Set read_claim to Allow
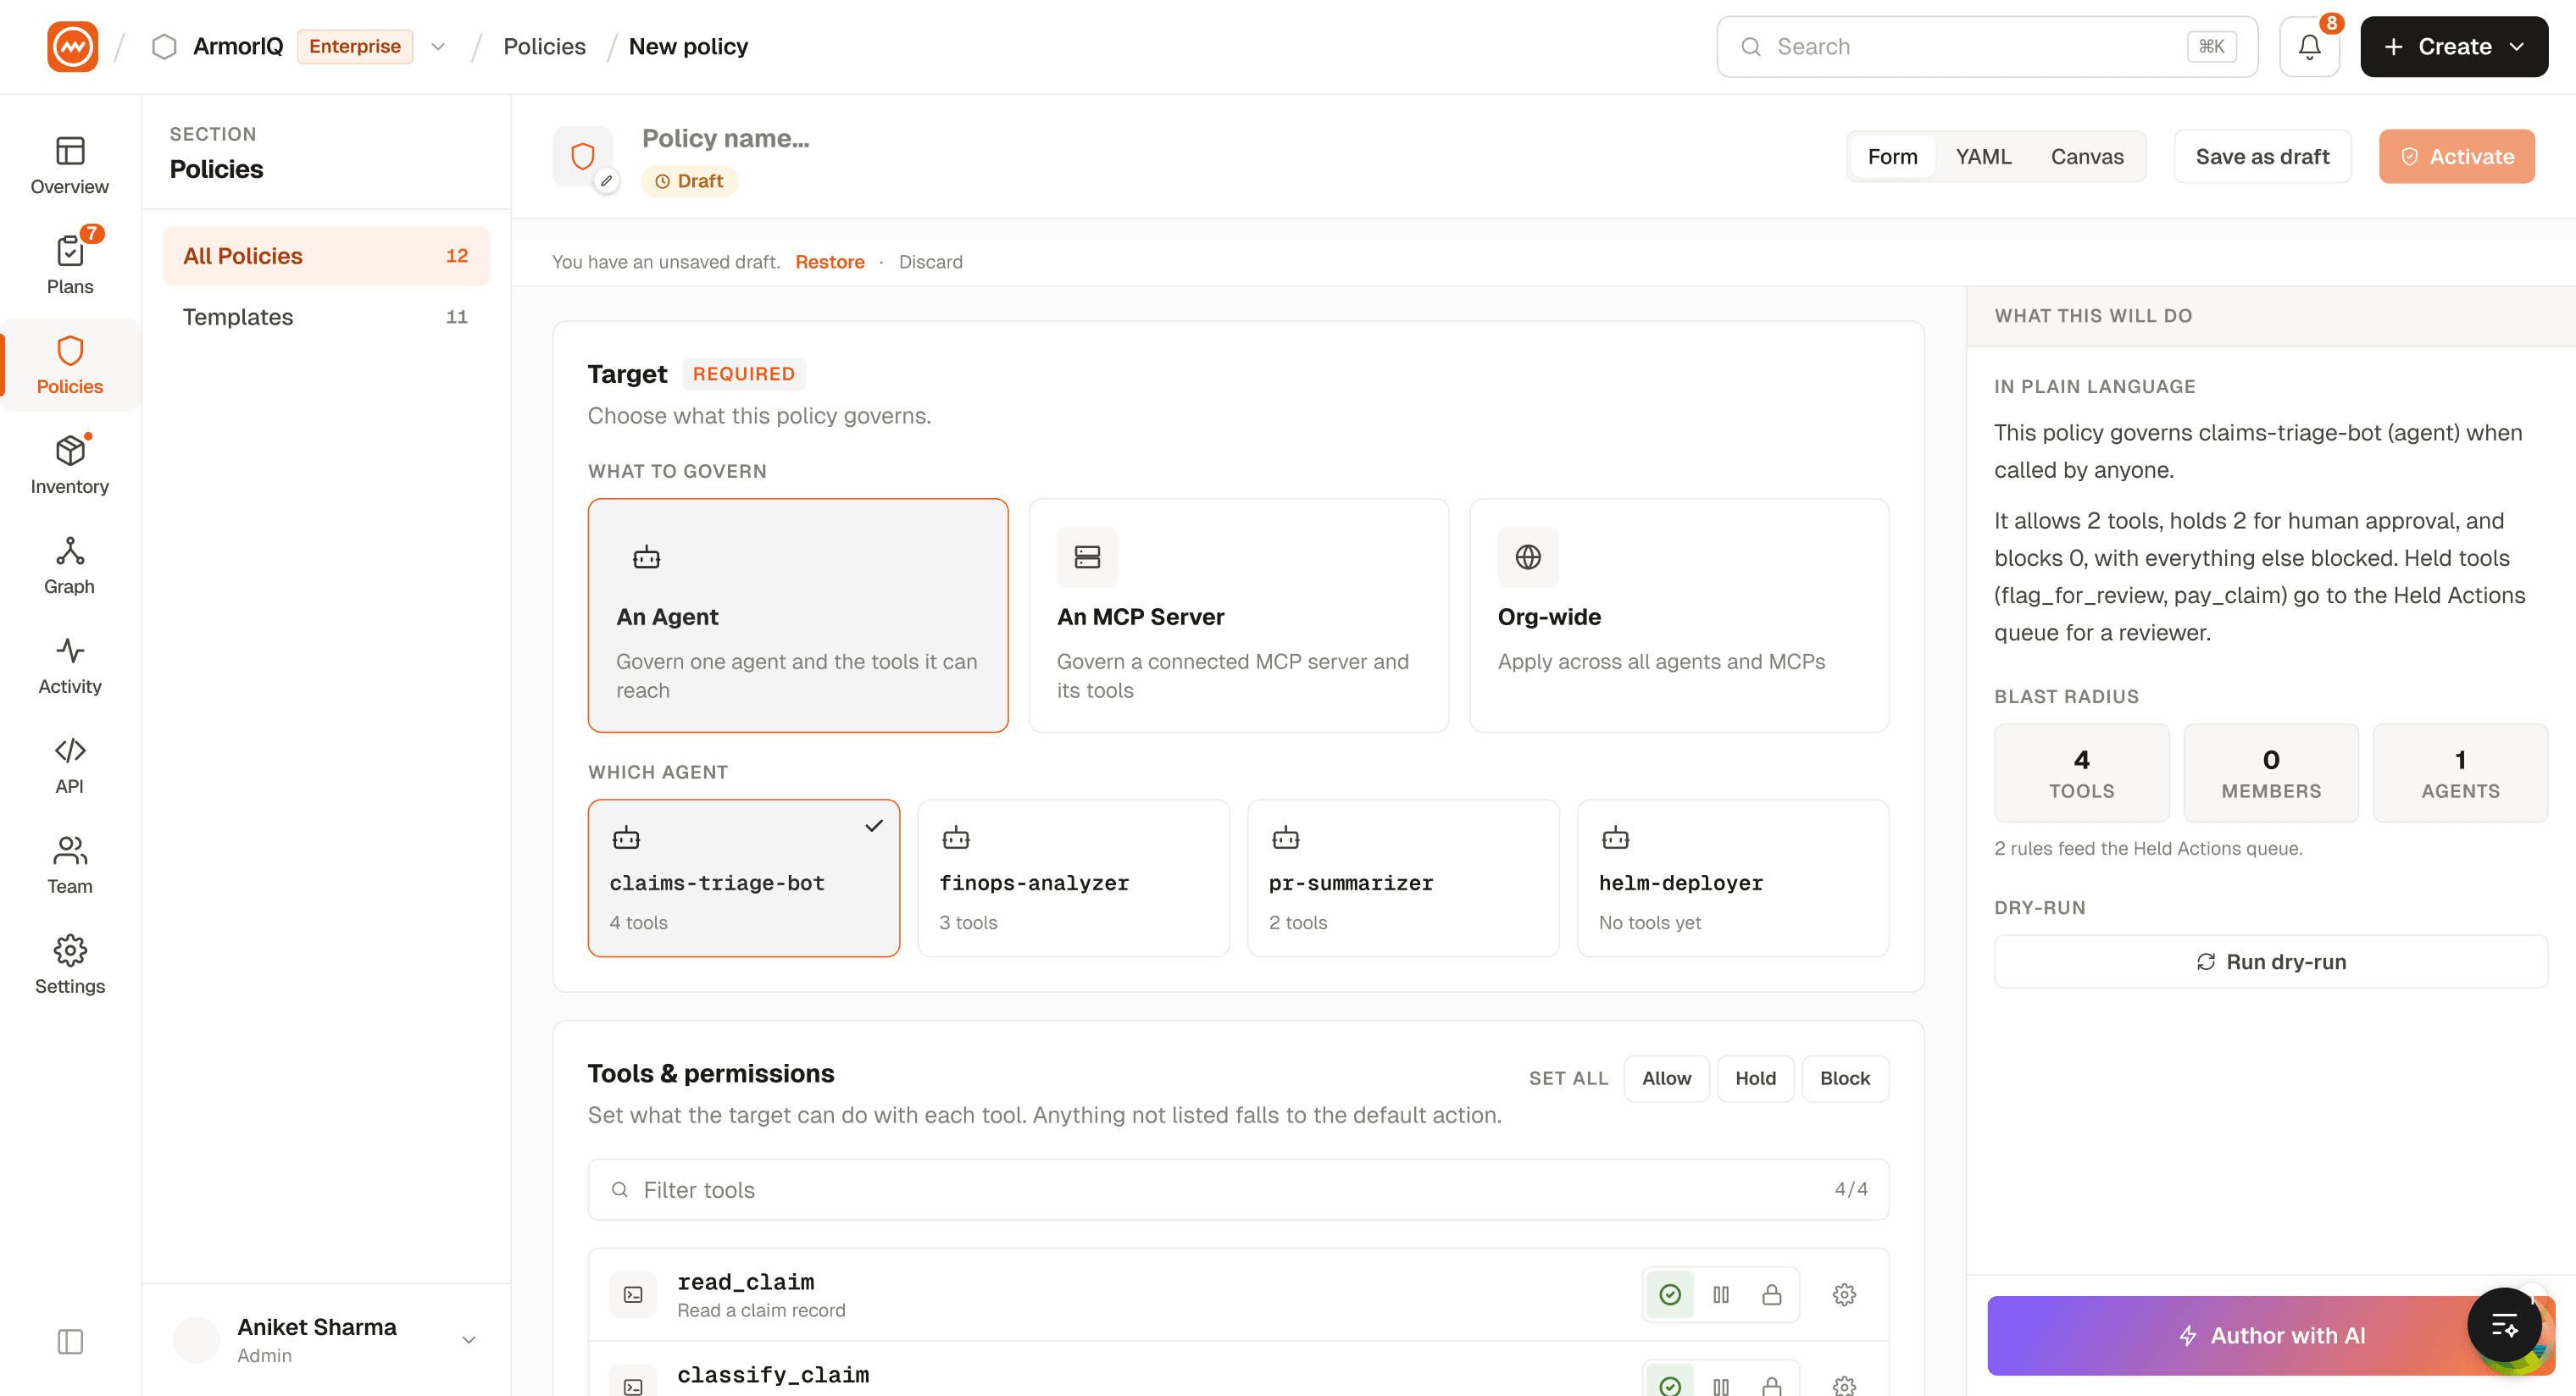This screenshot has height=1396, width=2576. [x=1670, y=1294]
